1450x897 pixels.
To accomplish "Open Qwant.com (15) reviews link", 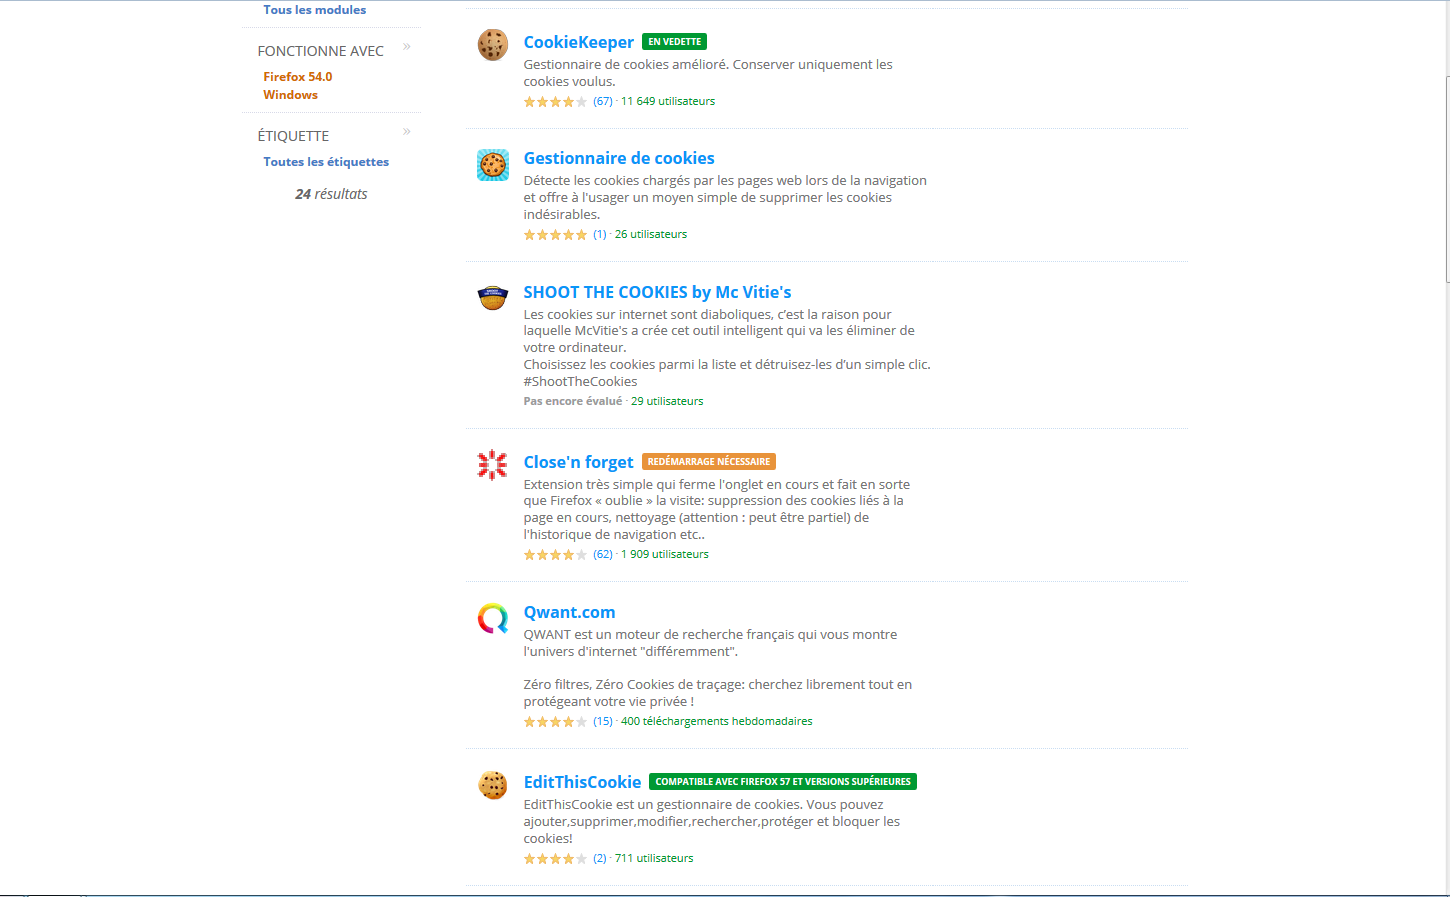I will [602, 721].
